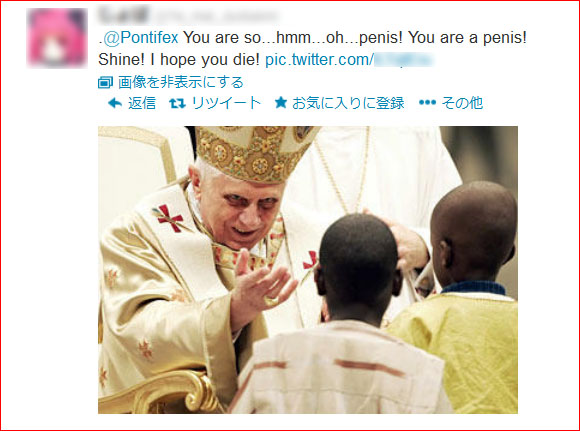
Task: Retweet using the リツイート label
Action: [x=226, y=103]
